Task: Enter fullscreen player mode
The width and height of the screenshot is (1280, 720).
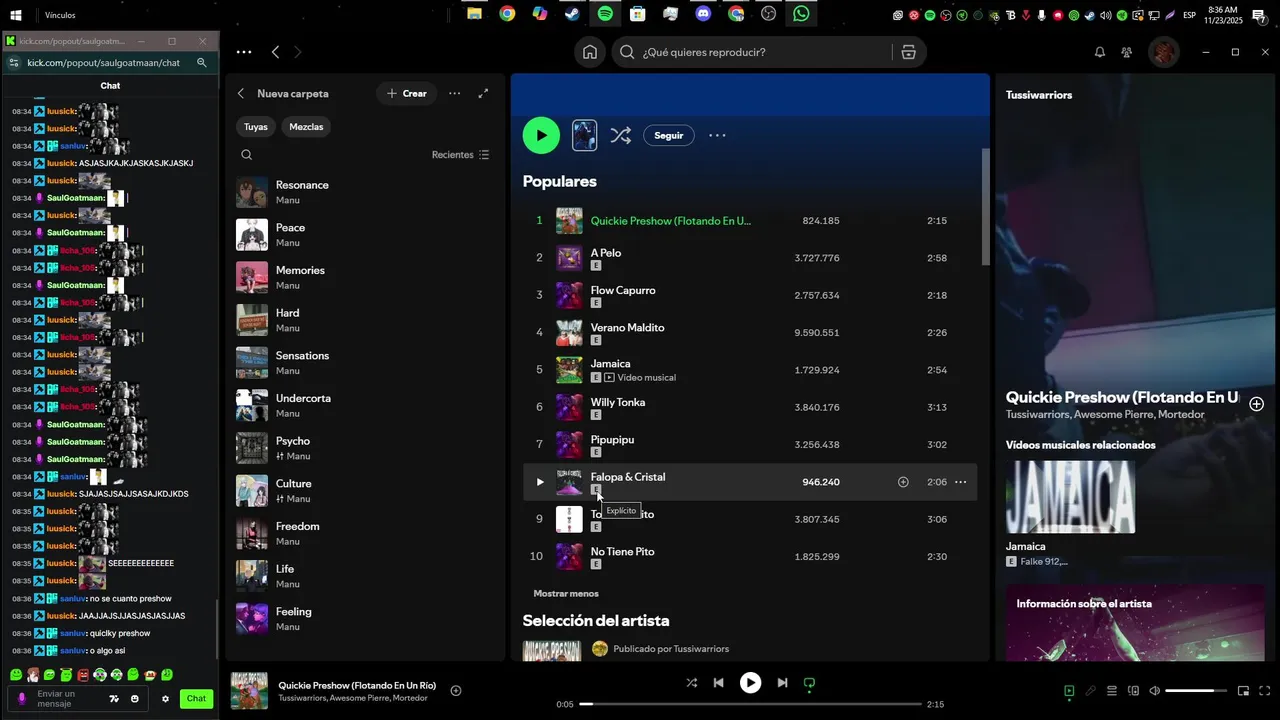Action: [x=1265, y=691]
